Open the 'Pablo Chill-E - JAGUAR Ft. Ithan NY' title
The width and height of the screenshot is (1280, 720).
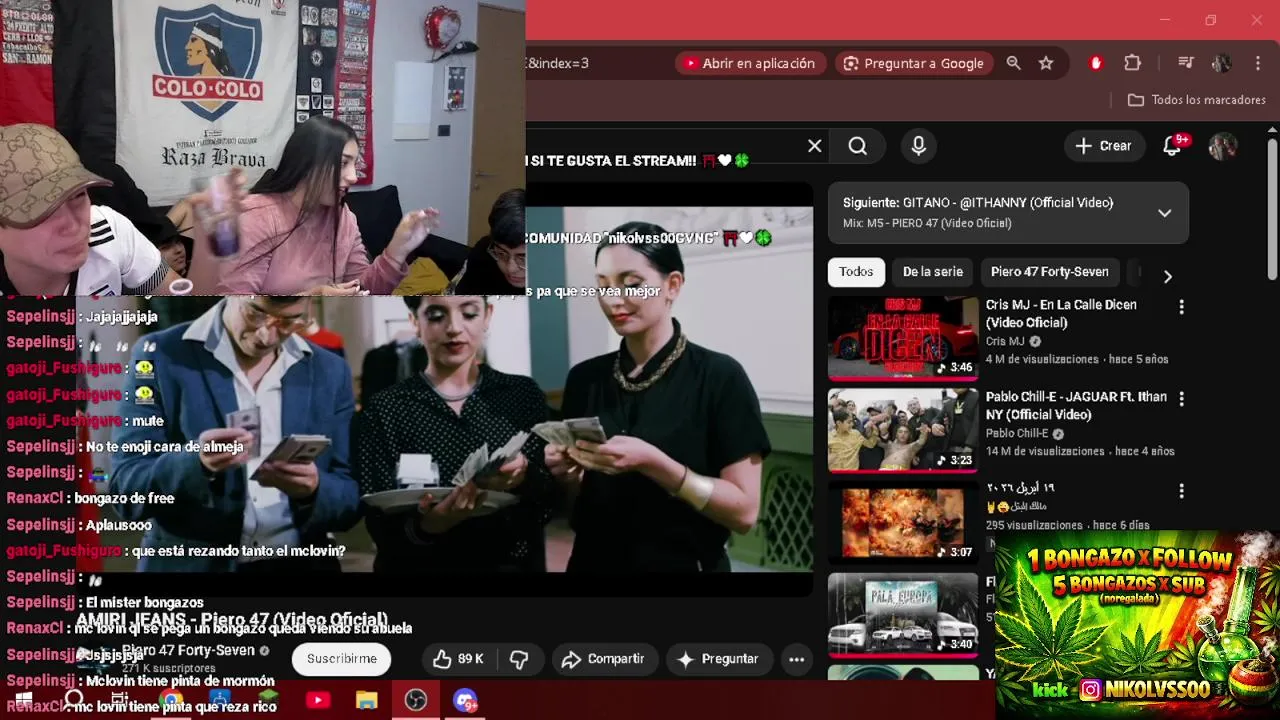[1076, 405]
